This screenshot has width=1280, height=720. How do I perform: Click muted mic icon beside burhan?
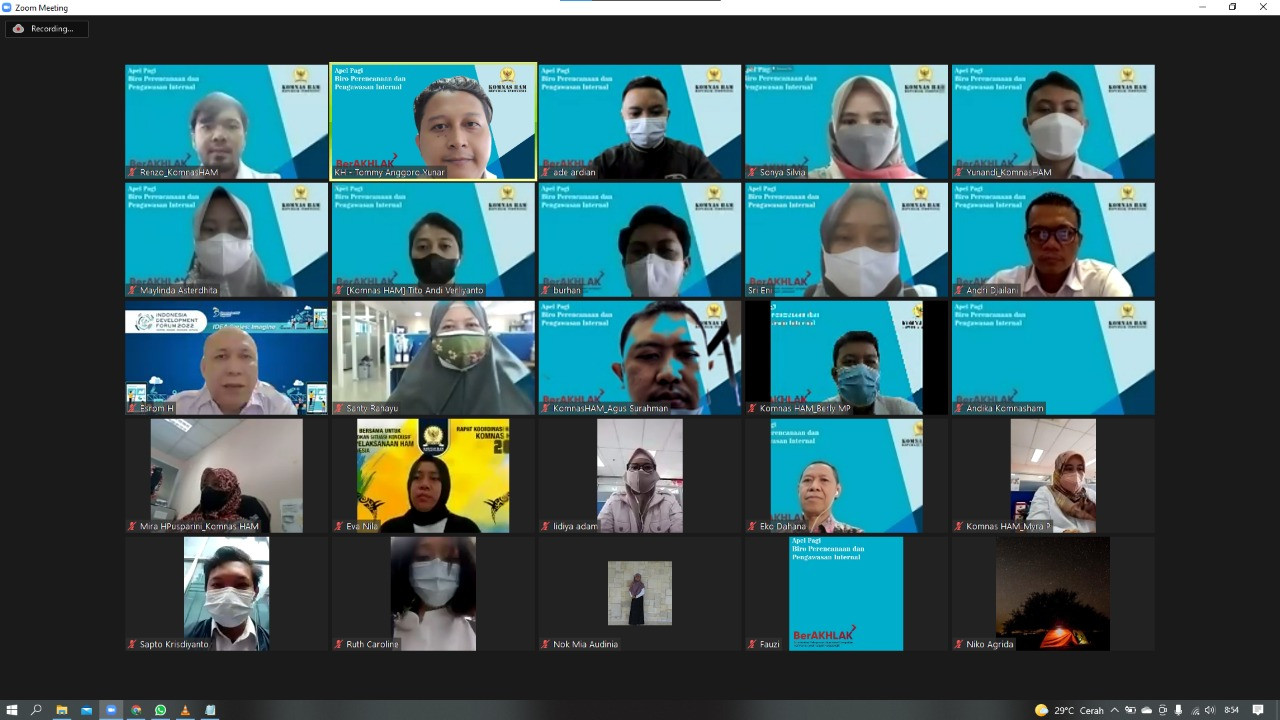(545, 290)
